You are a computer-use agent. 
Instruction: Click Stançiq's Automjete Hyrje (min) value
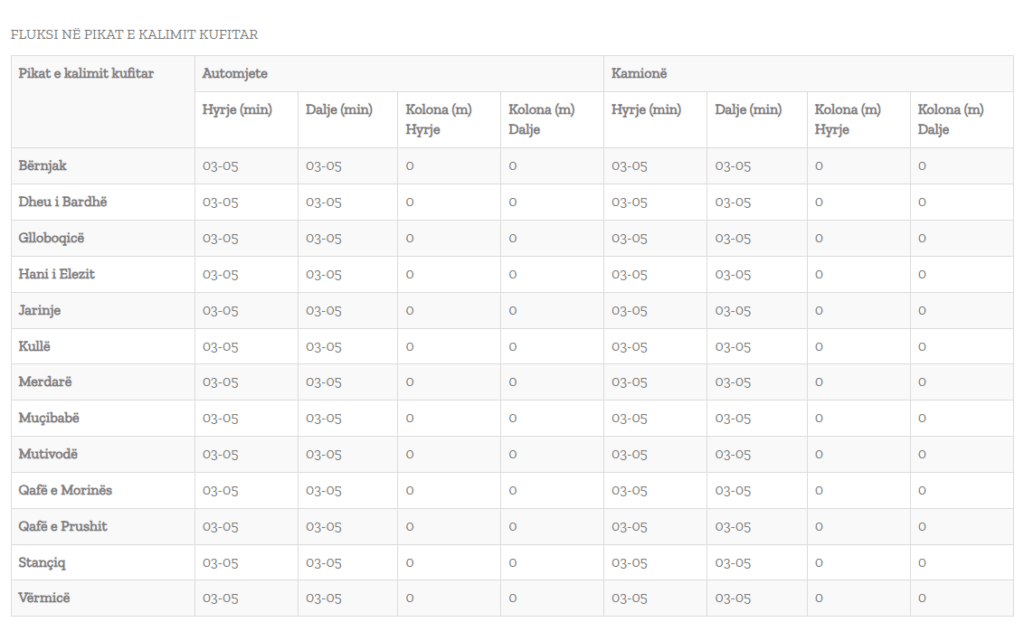click(221, 563)
